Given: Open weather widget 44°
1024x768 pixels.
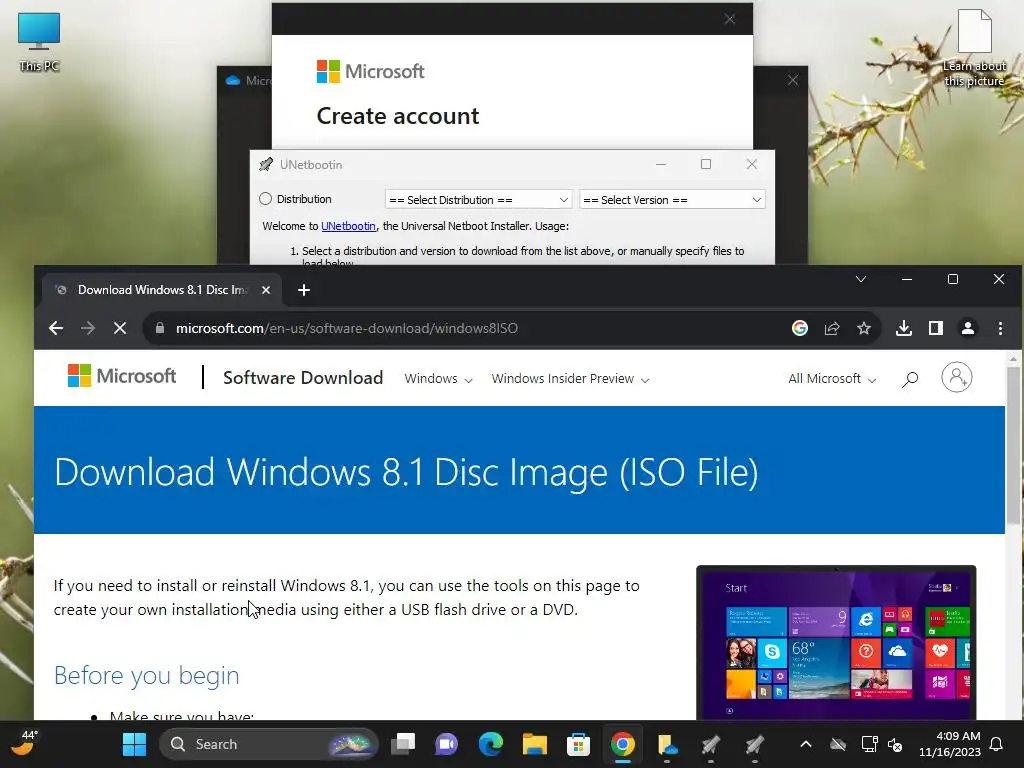Looking at the screenshot, I should coord(24,743).
